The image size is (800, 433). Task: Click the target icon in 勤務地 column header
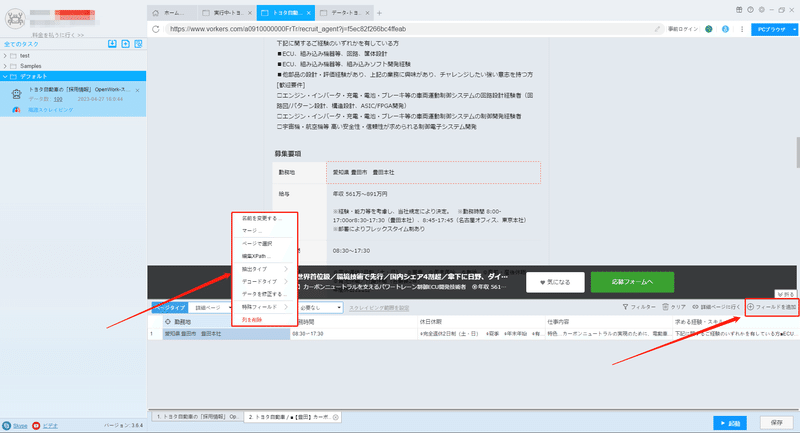coord(167,322)
